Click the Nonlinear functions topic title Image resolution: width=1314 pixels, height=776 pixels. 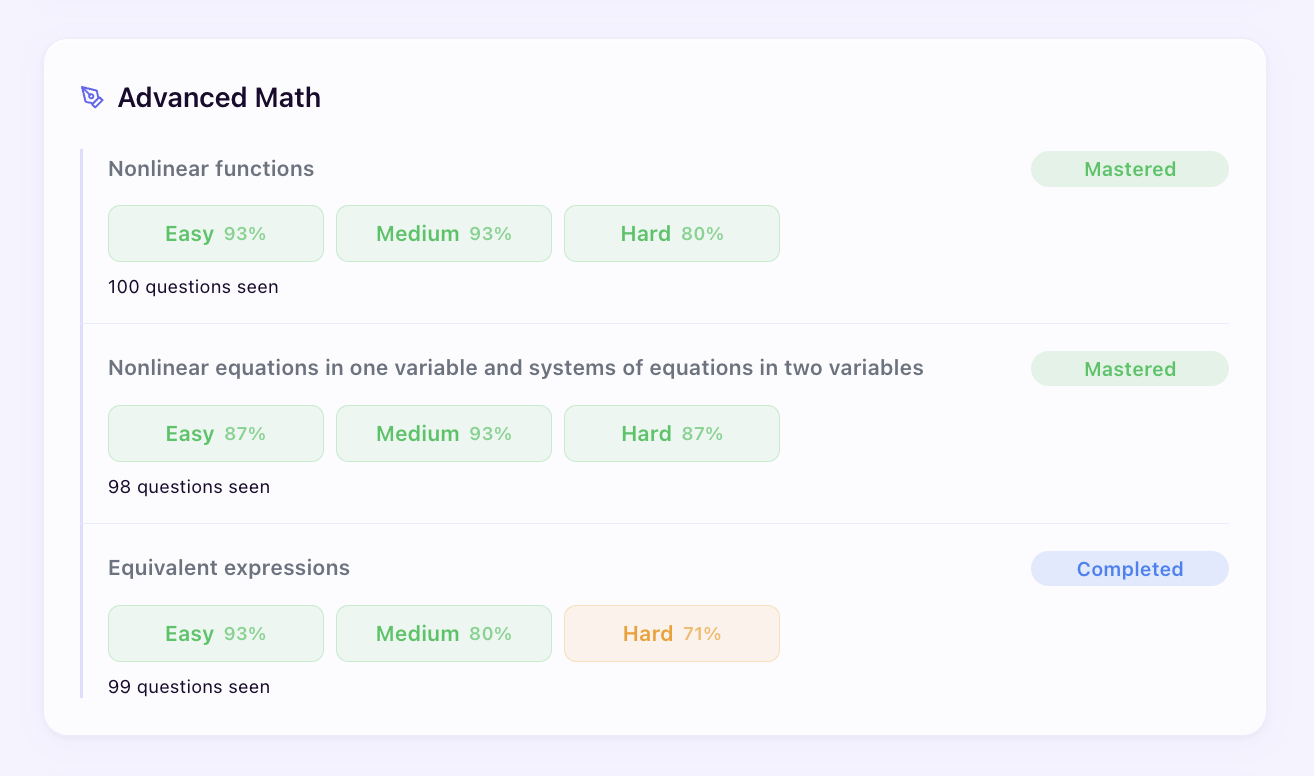(211, 168)
